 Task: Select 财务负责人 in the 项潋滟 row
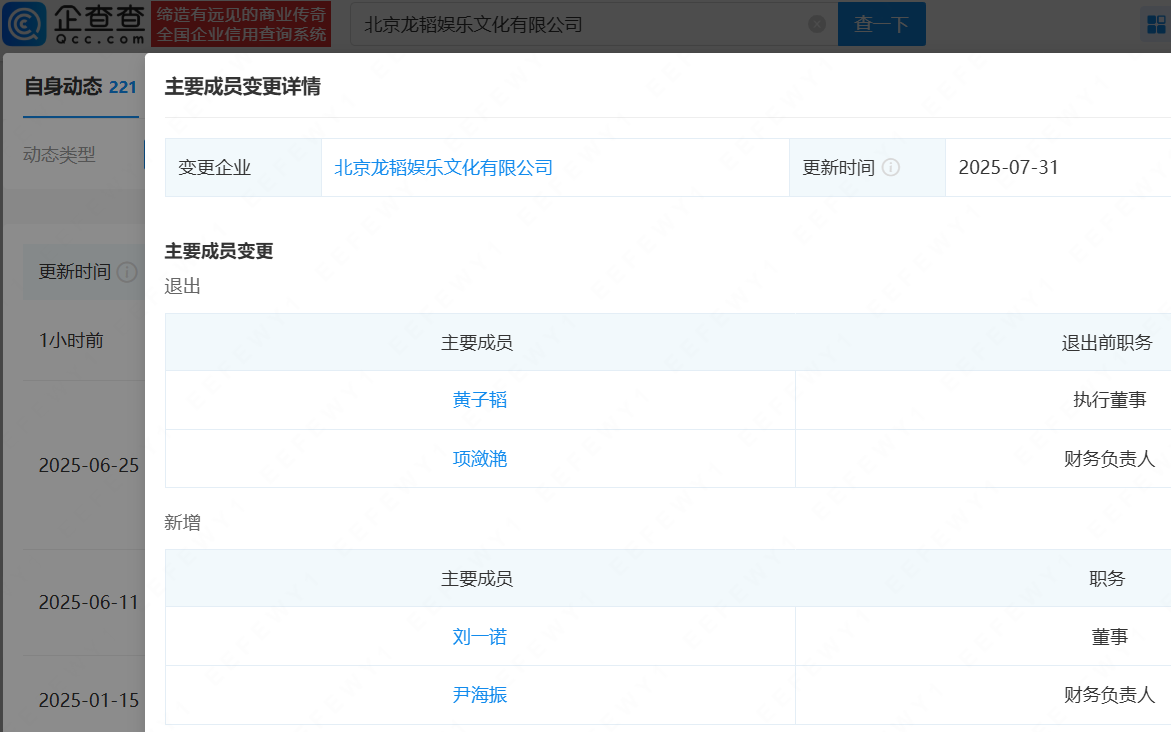1110,459
